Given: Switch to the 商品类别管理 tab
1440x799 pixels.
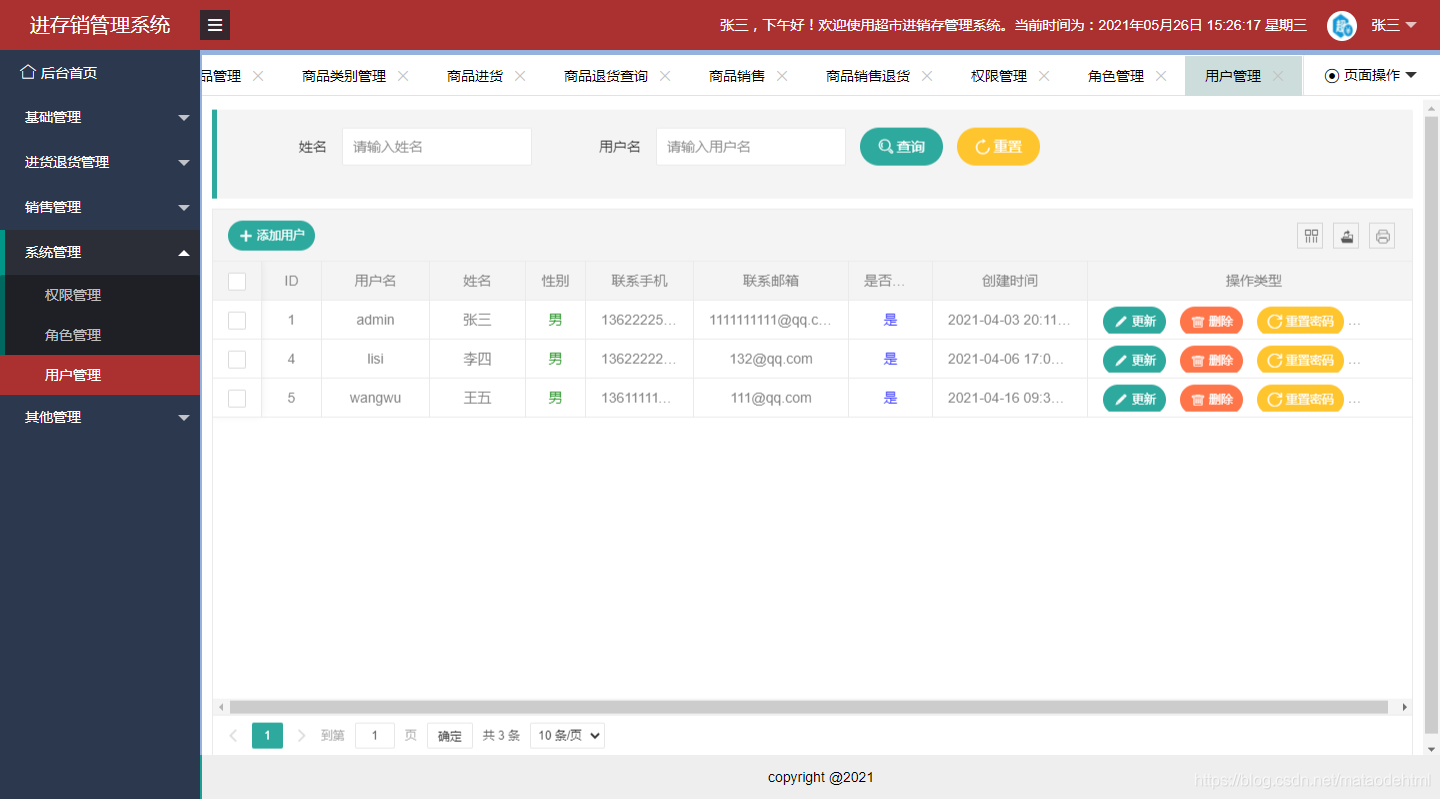Looking at the screenshot, I should (x=344, y=76).
